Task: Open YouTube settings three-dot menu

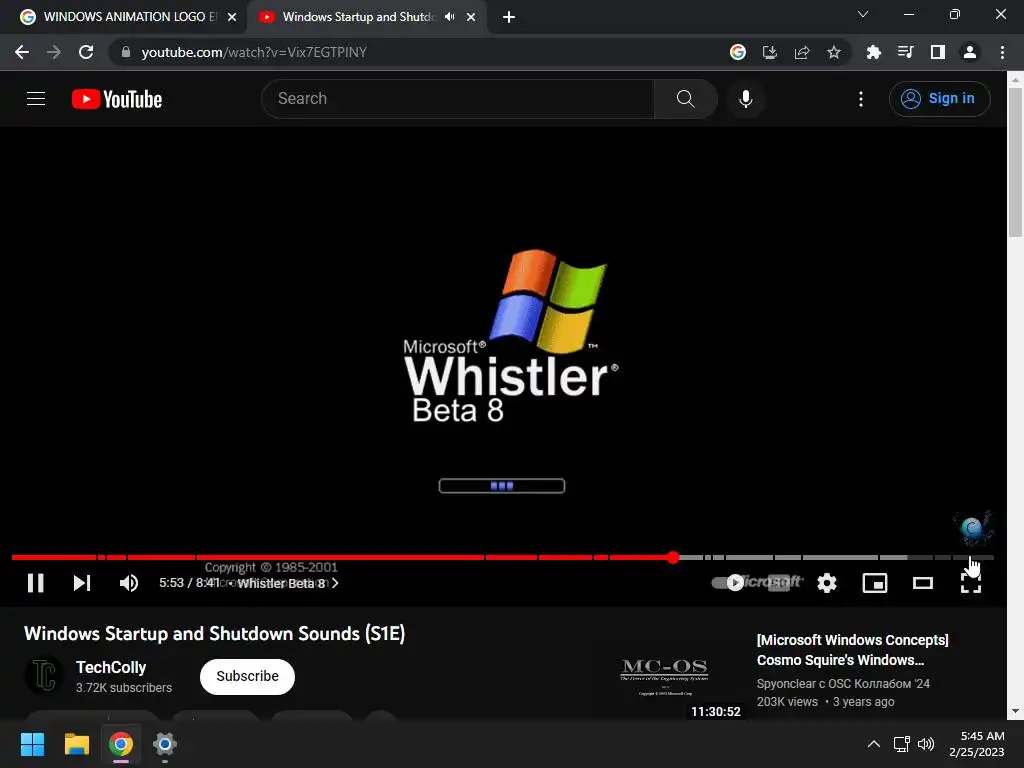Action: click(861, 99)
